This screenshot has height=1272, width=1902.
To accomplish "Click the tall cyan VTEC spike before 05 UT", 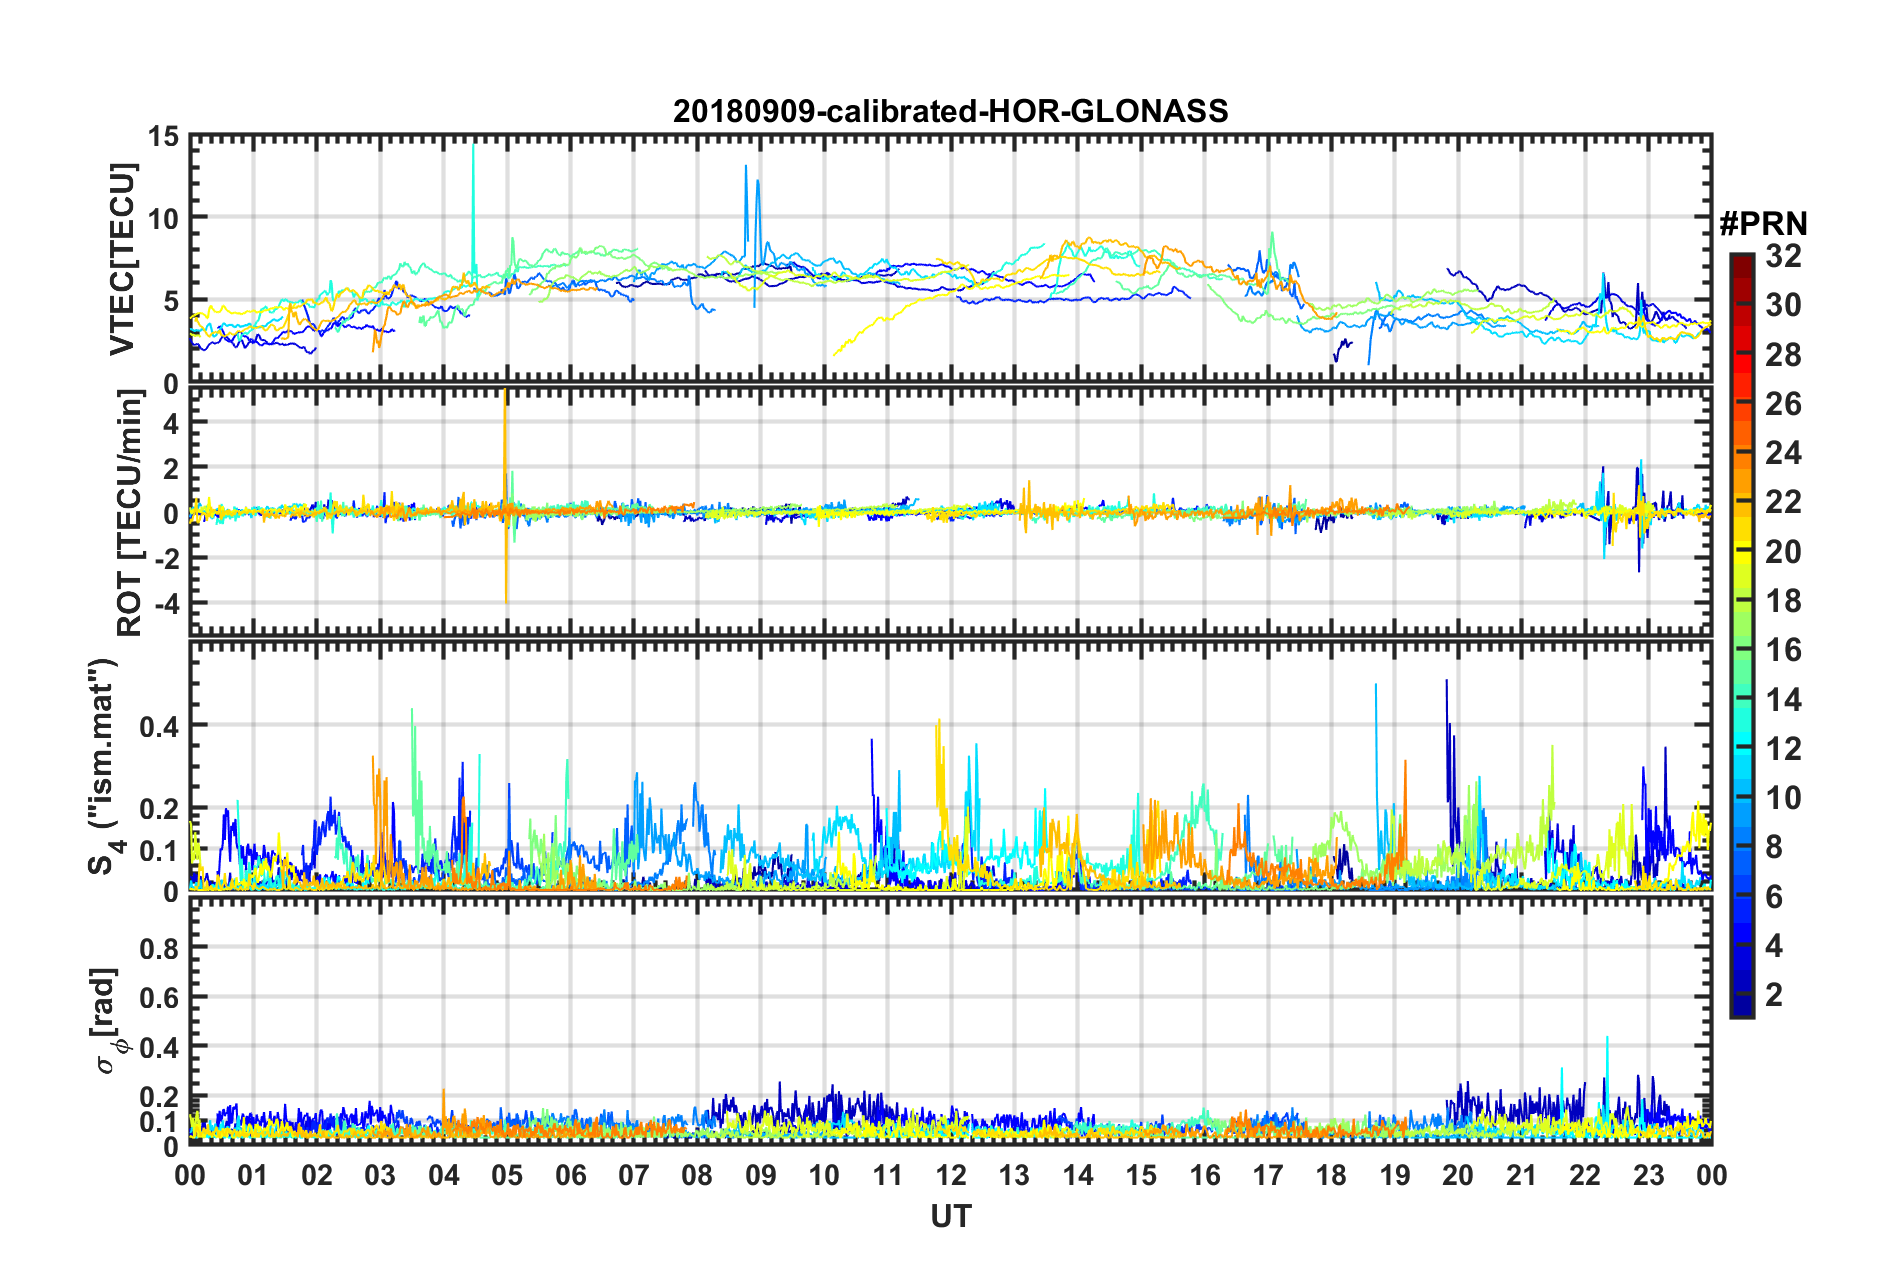I will [x=473, y=180].
